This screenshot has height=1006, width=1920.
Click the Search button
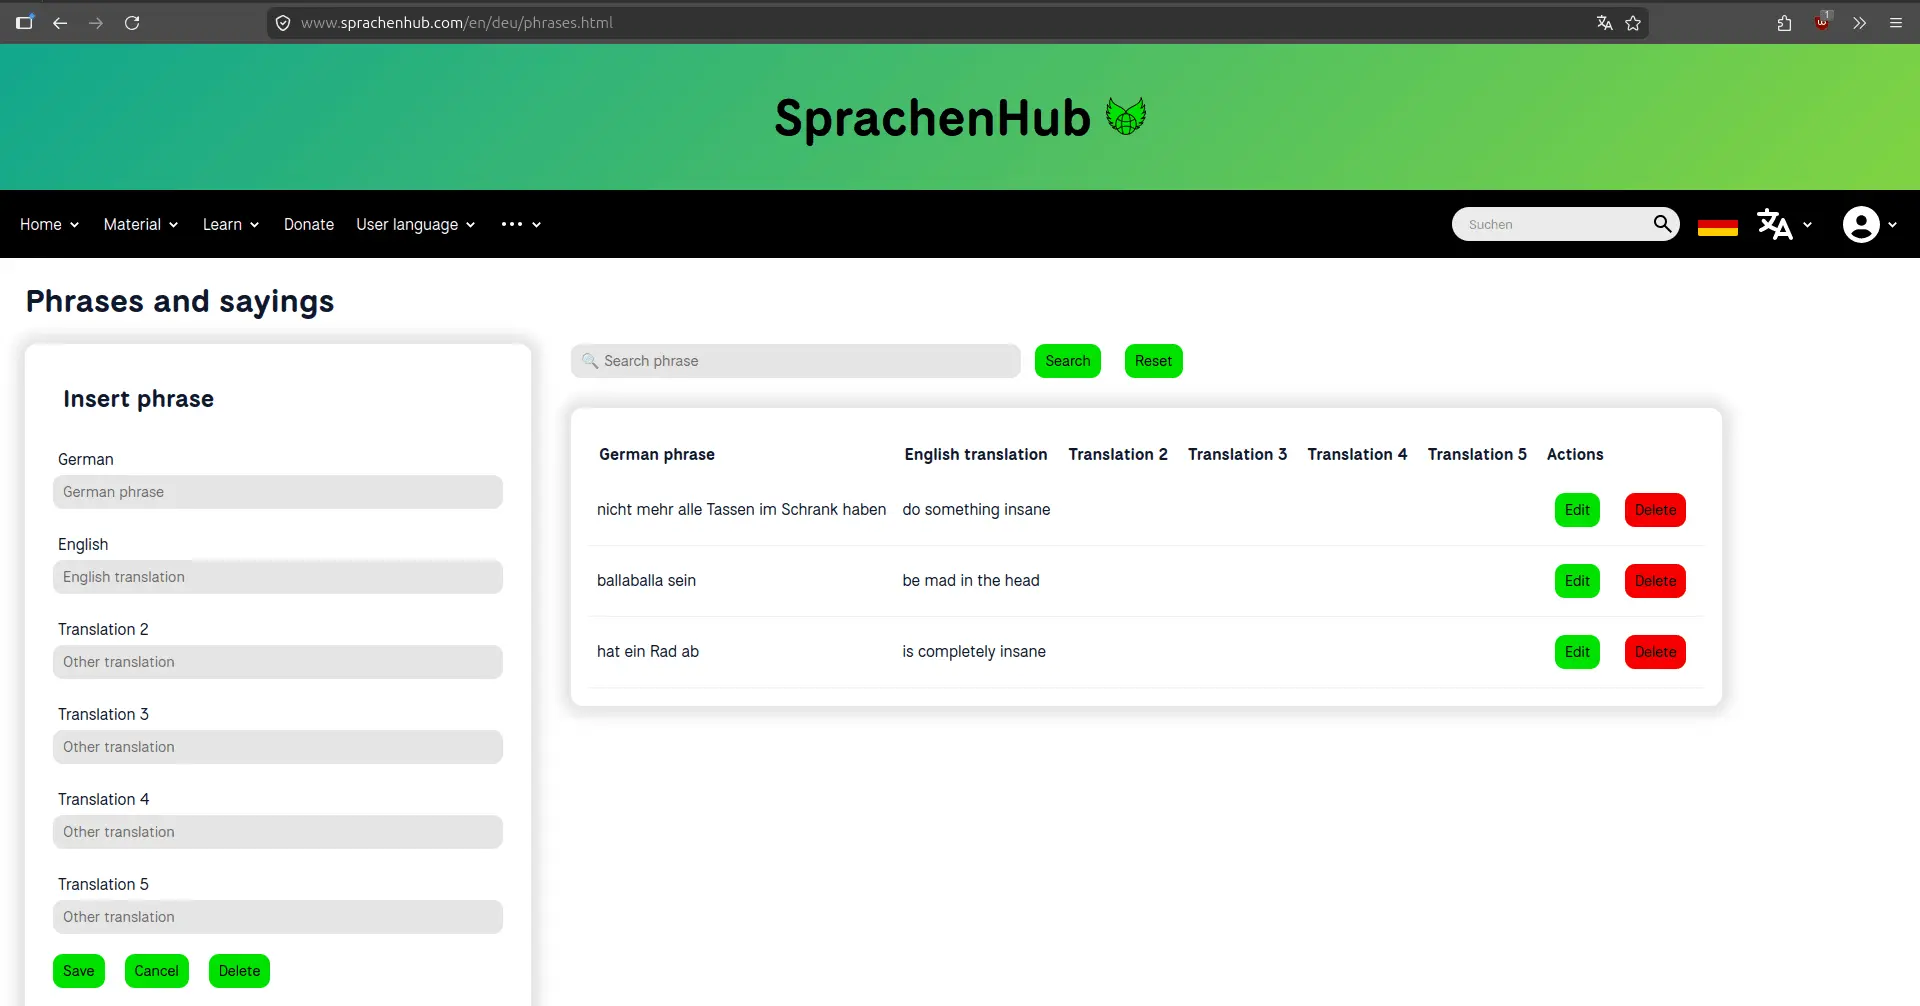click(1068, 361)
